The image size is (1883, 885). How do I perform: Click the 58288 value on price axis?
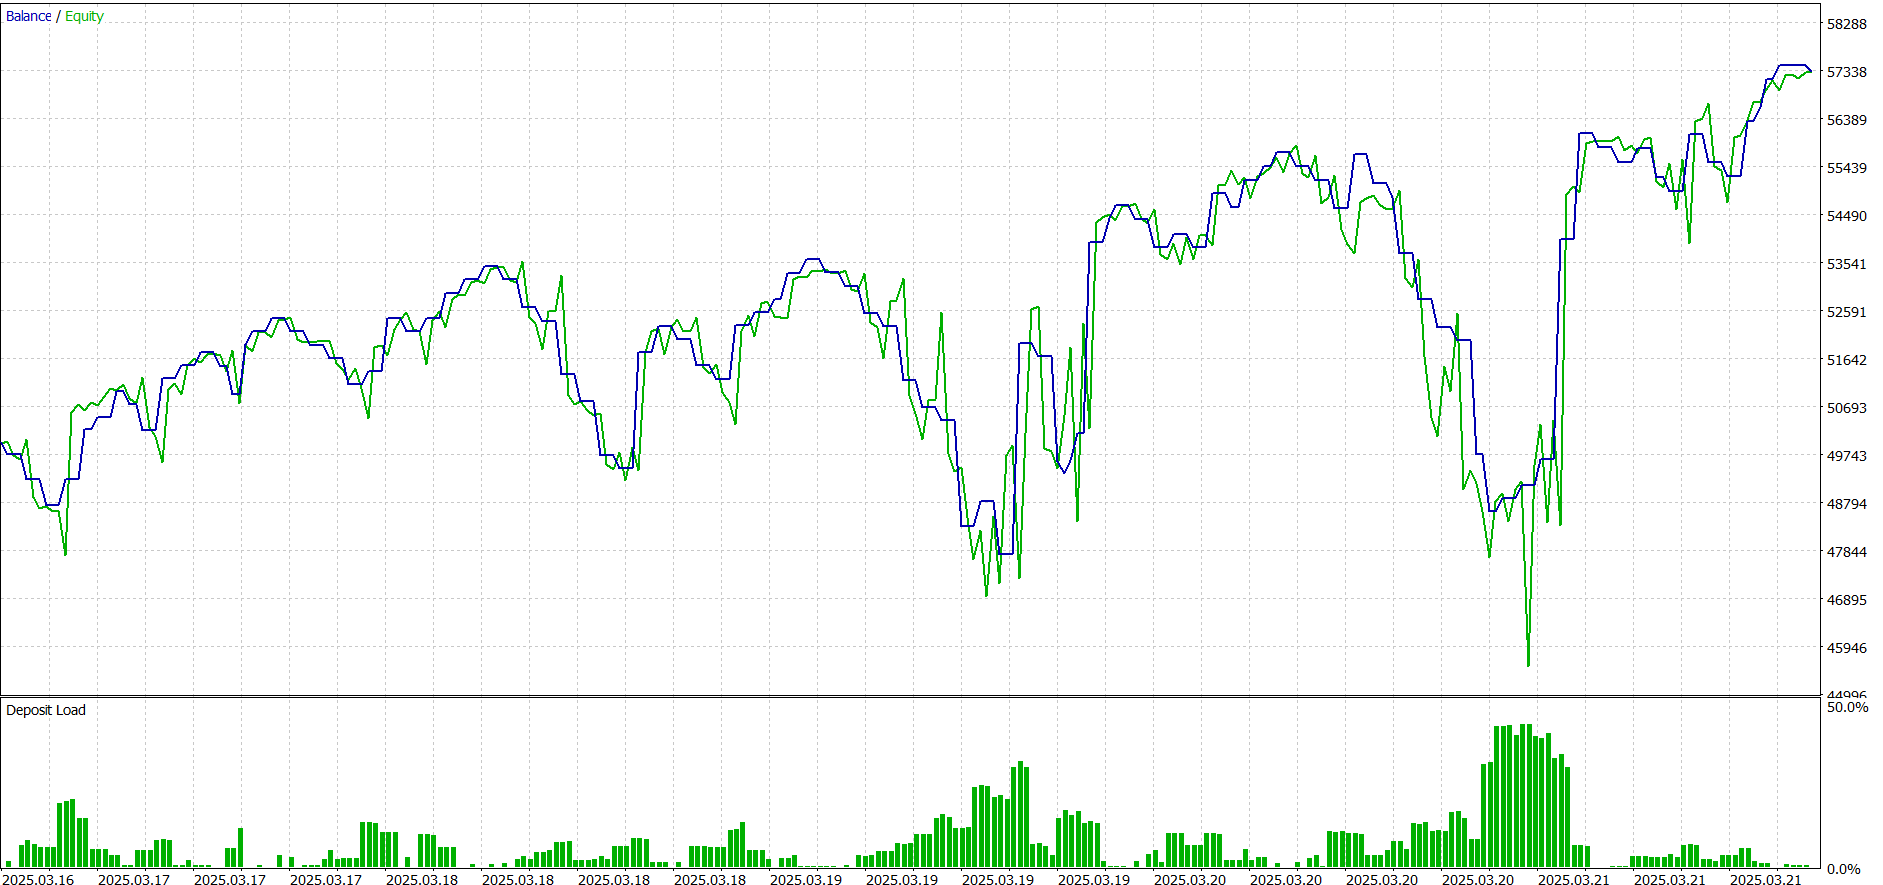(x=1846, y=24)
